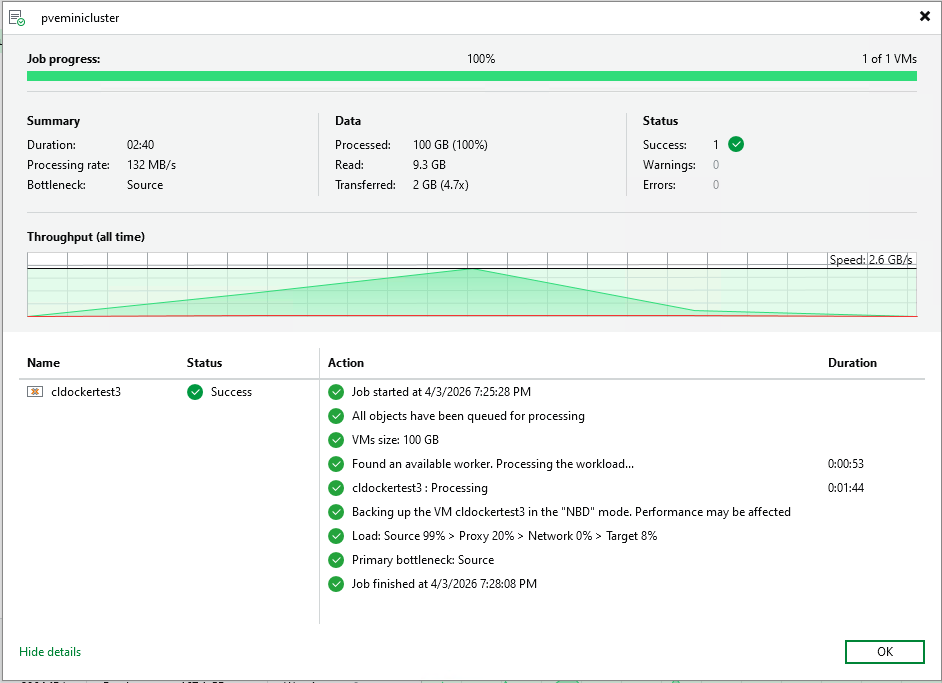942x683 pixels.
Task: Click the green job progress bar
Action: click(471, 76)
